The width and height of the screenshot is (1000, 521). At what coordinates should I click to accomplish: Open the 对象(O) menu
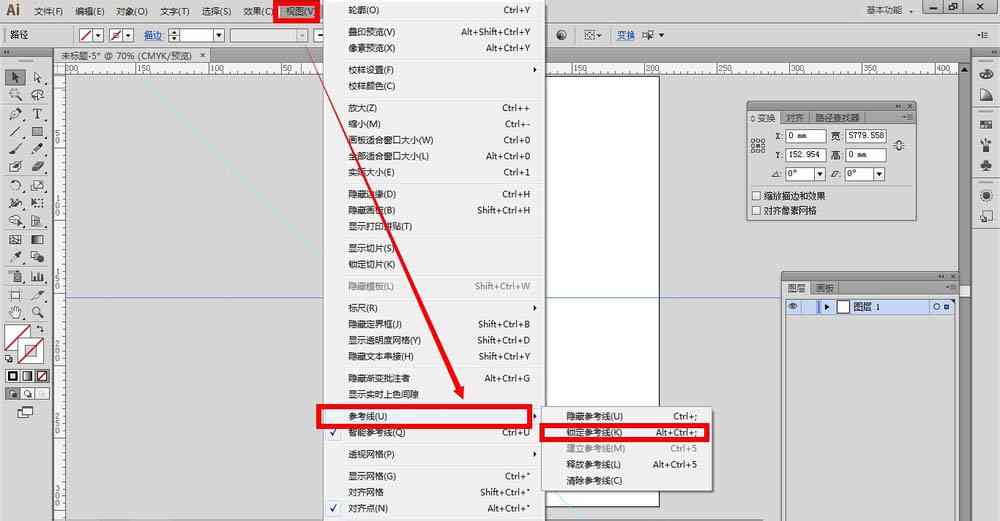coord(132,11)
